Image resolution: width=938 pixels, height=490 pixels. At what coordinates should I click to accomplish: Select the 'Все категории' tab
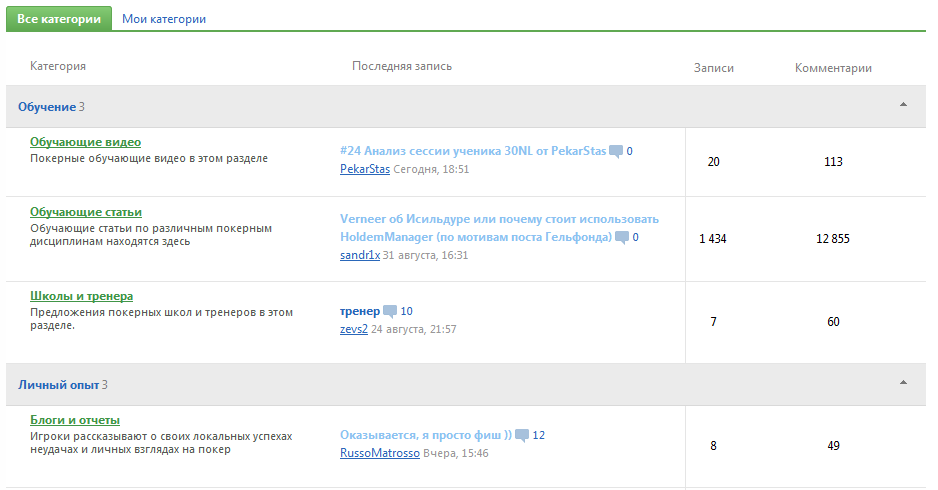[58, 19]
